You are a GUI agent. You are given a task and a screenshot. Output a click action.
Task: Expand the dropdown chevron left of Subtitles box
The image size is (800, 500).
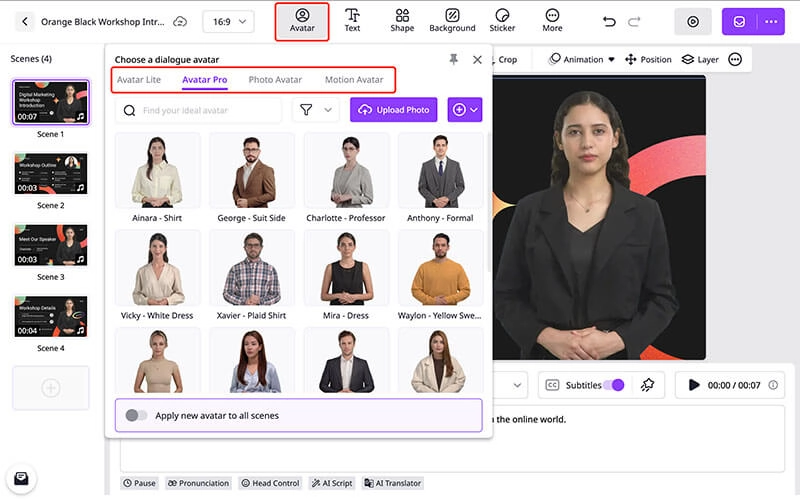pyautogui.click(x=517, y=385)
